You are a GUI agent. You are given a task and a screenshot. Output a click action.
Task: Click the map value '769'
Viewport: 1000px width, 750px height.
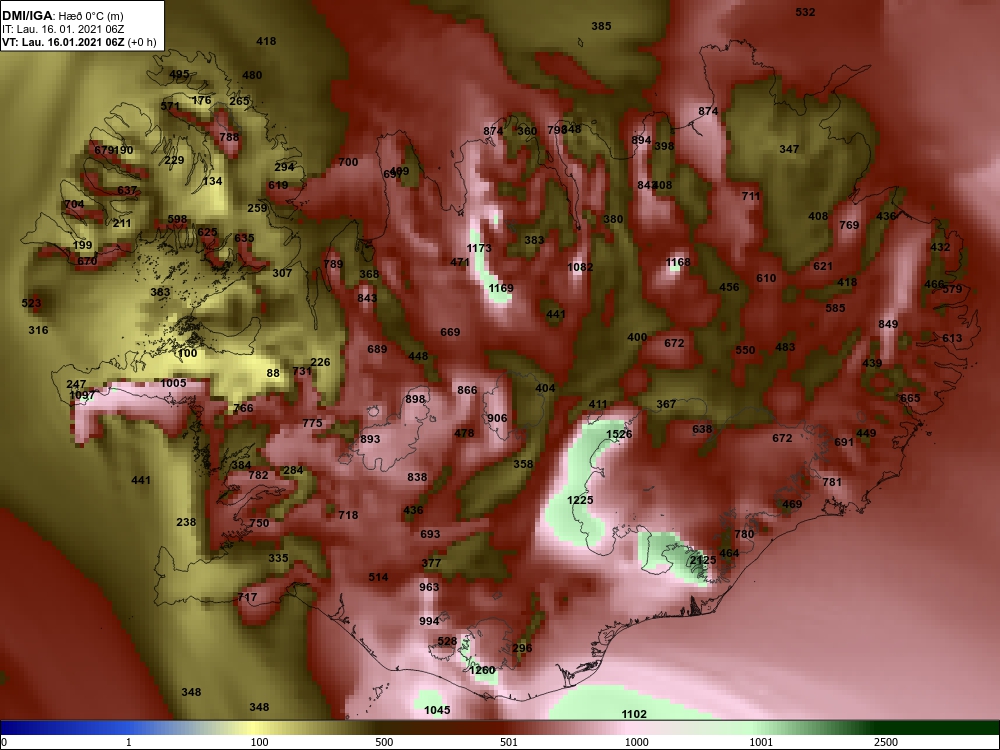849,225
